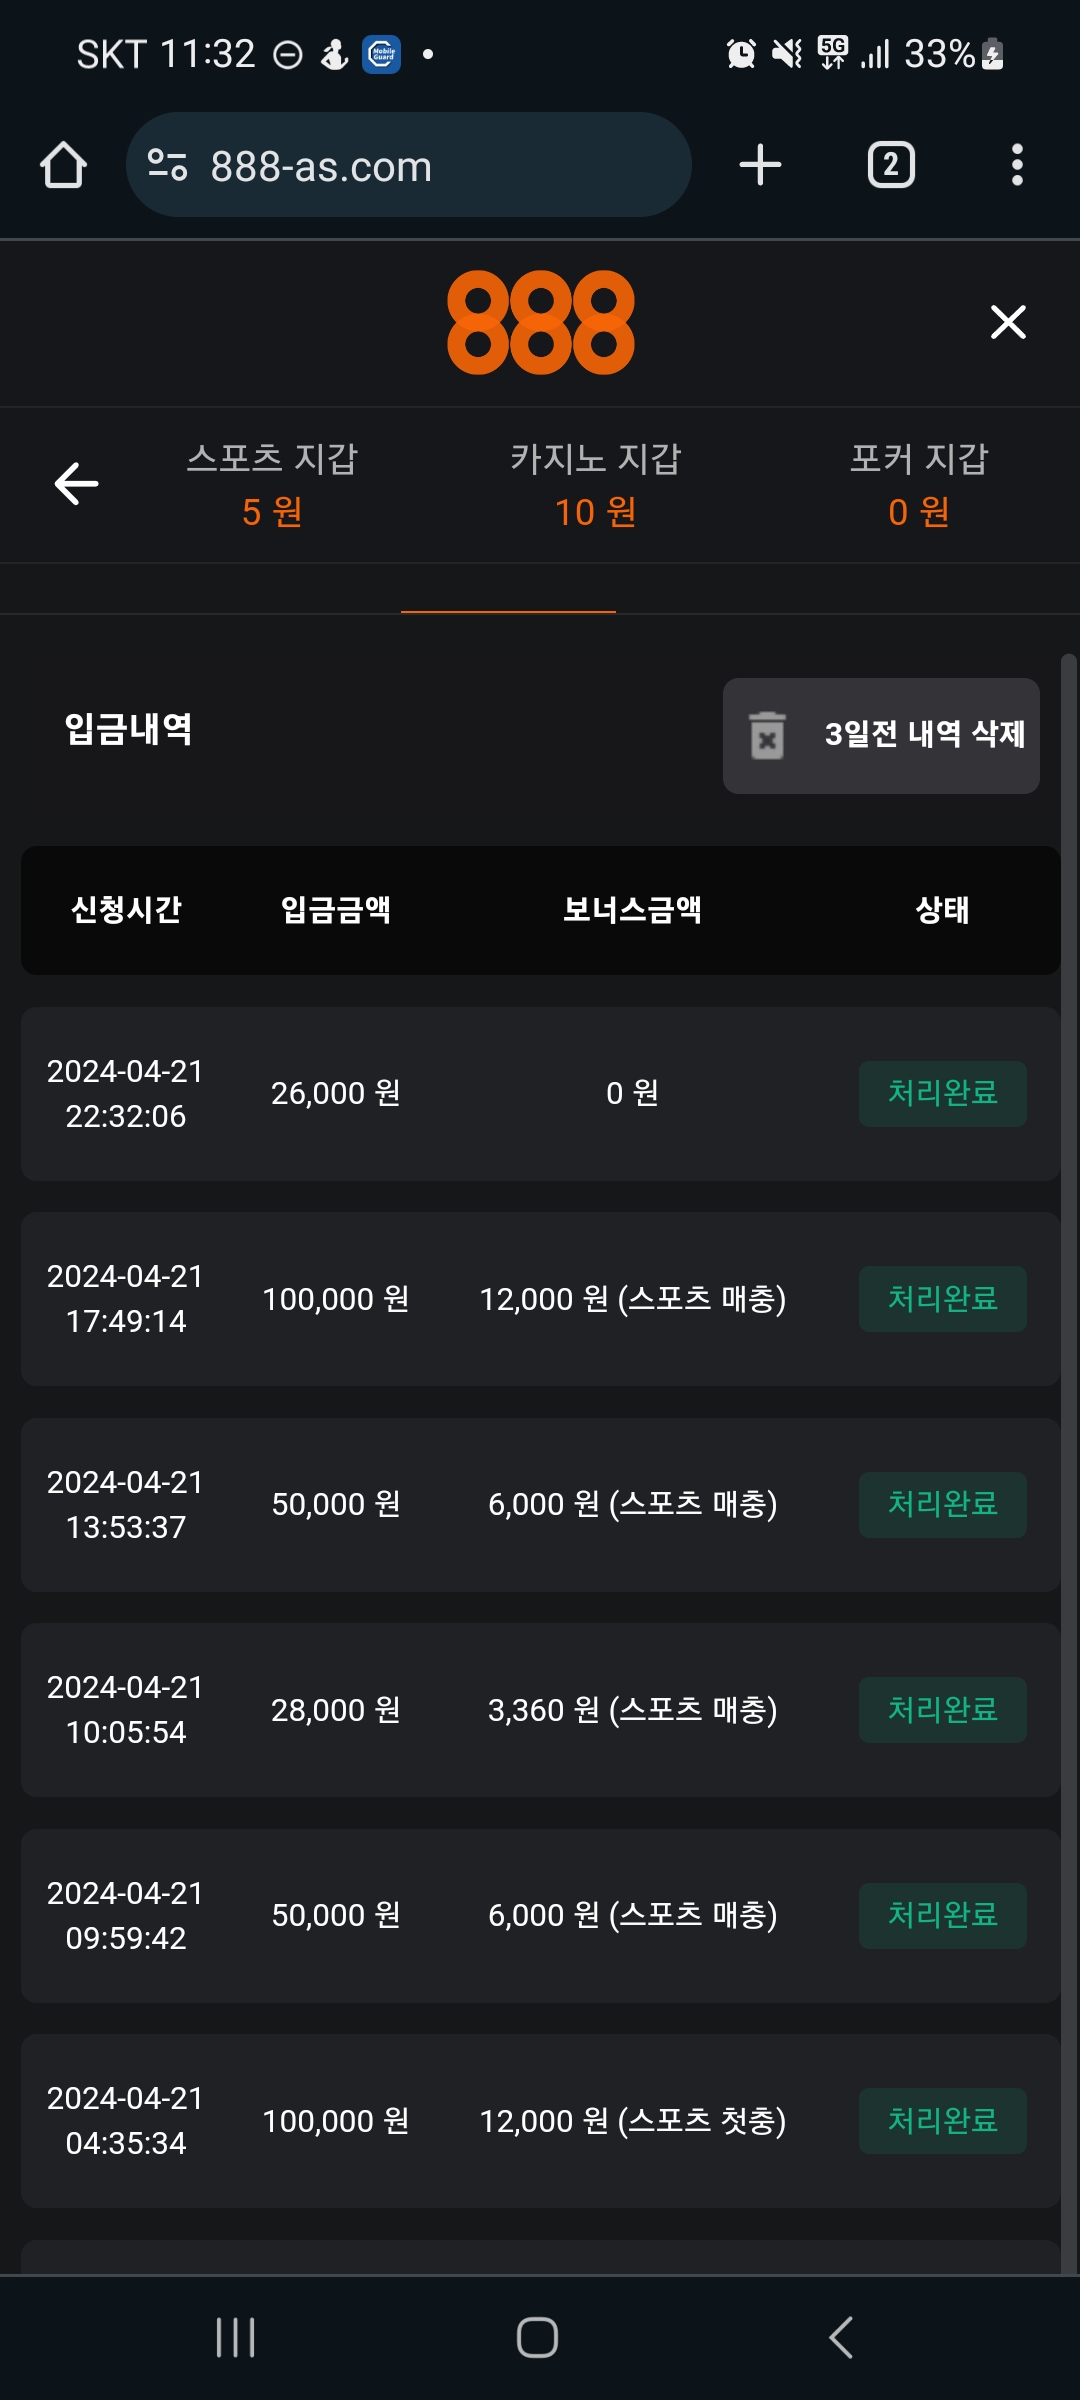Tap the 888 orange logo
This screenshot has width=1080, height=2400.
point(540,322)
